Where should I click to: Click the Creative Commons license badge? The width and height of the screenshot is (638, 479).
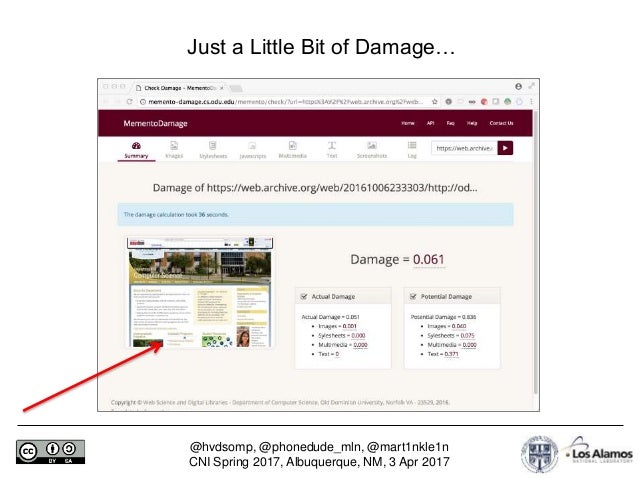click(x=50, y=452)
